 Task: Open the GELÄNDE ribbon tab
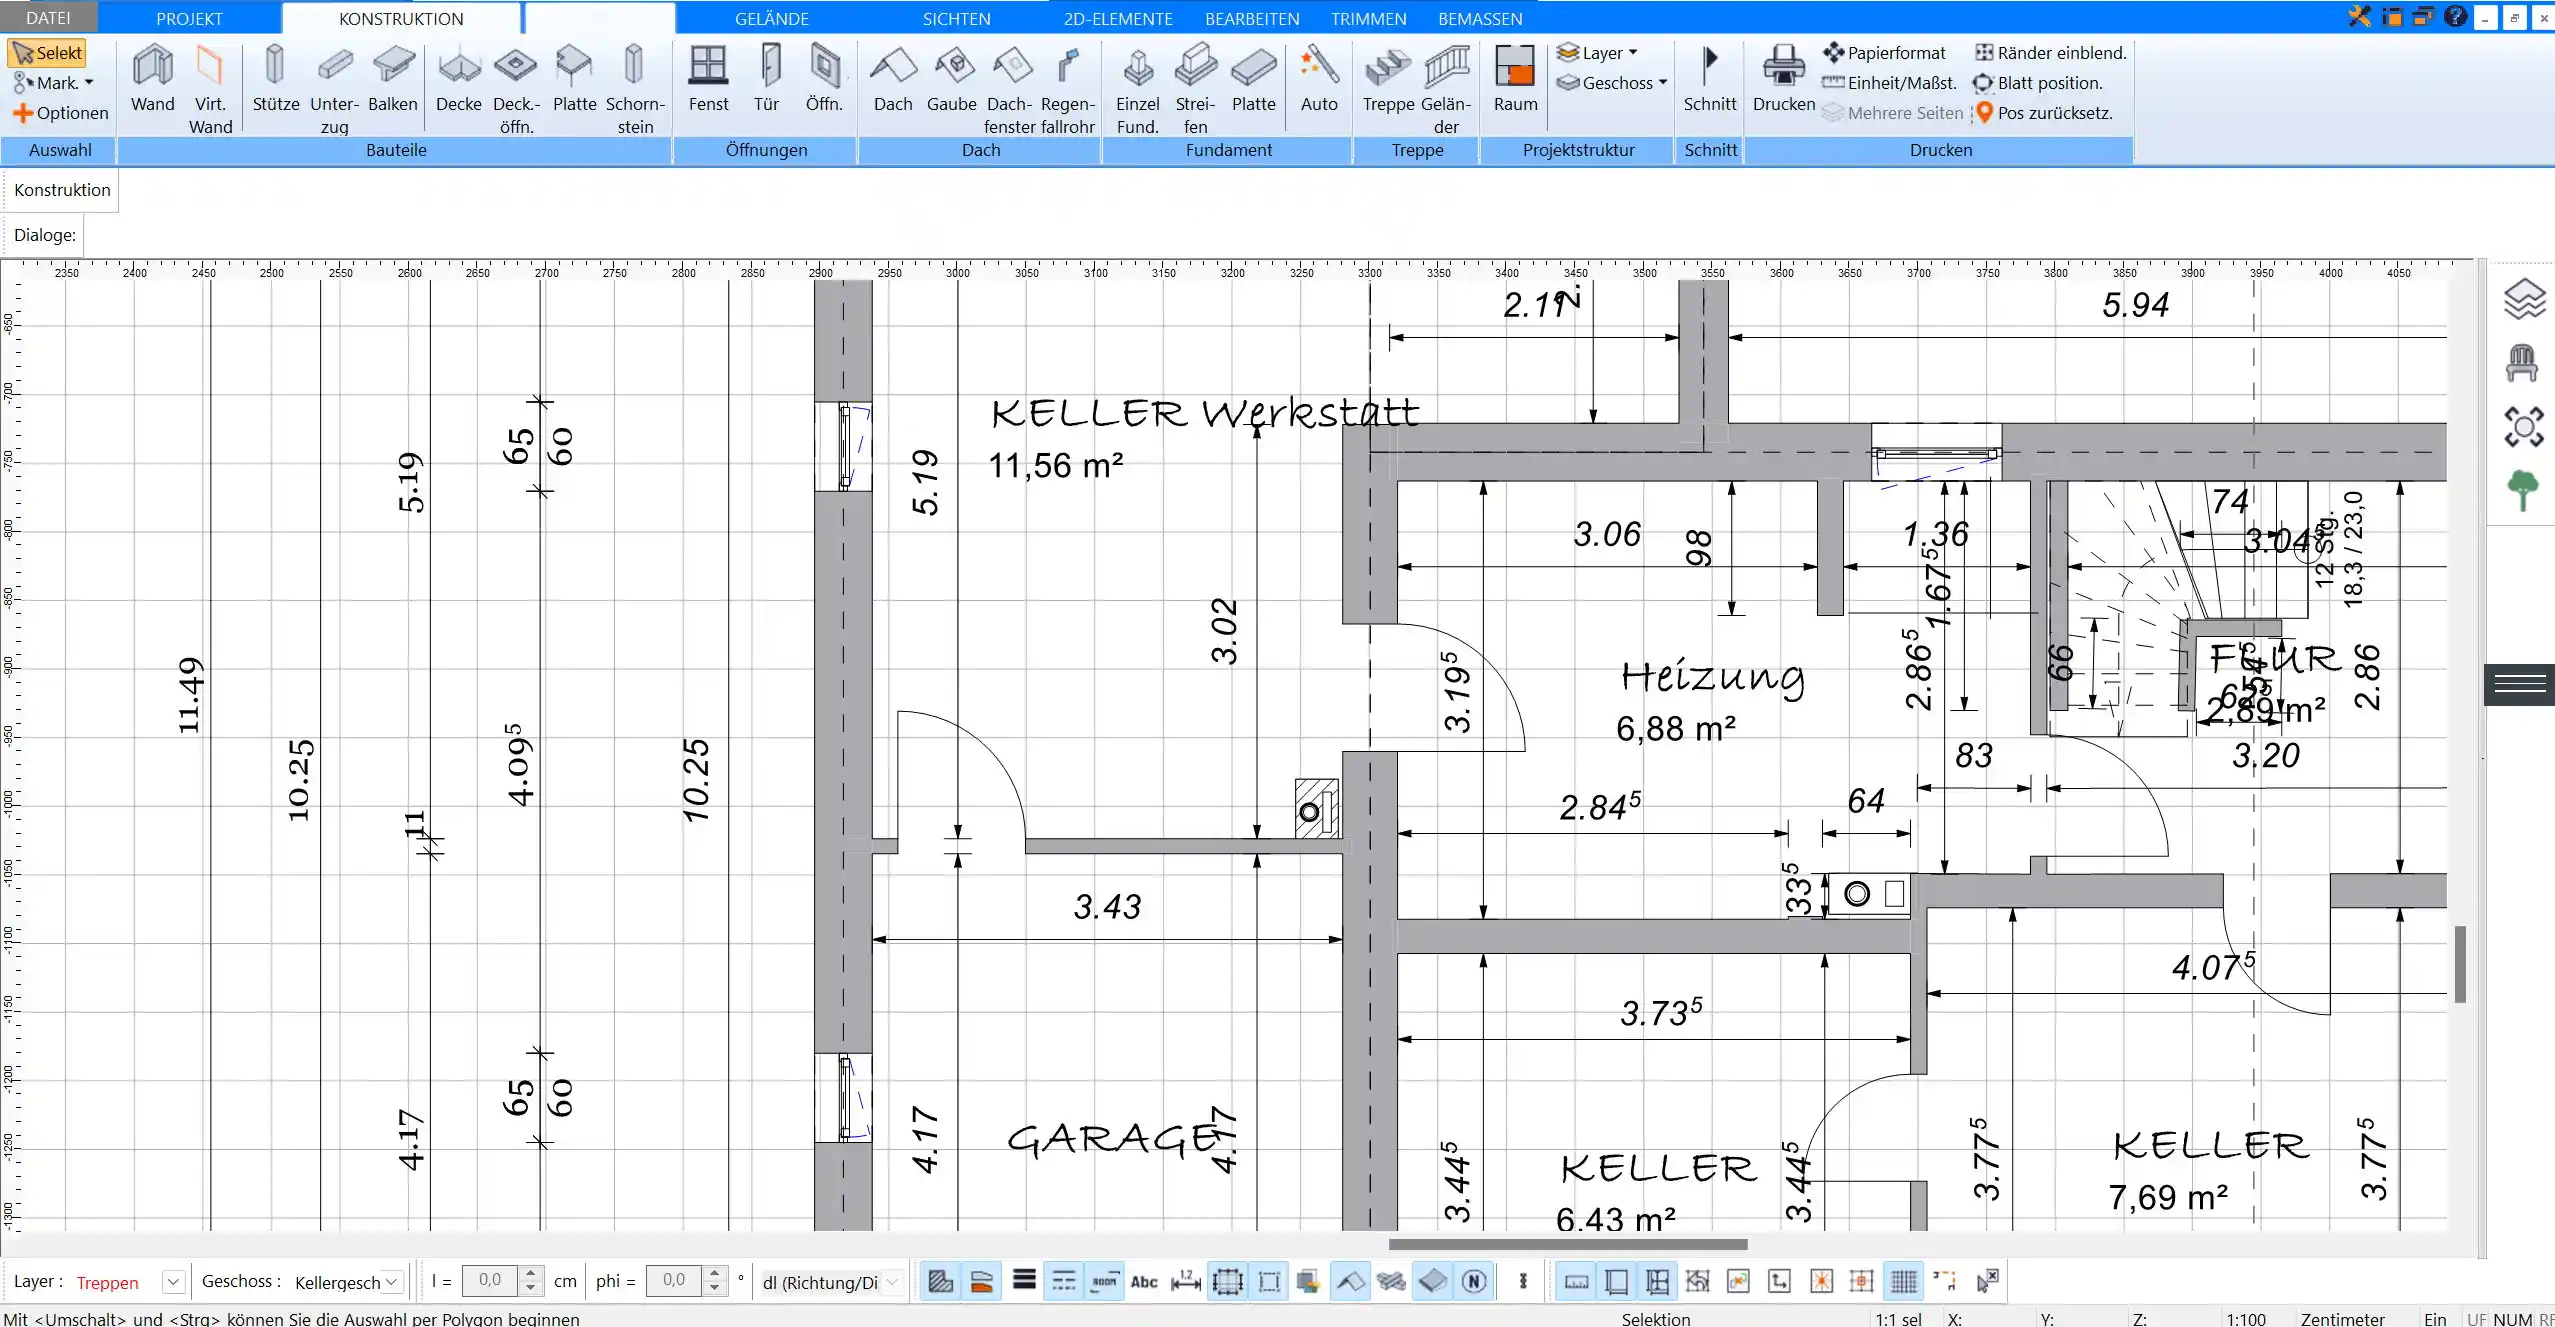[771, 18]
